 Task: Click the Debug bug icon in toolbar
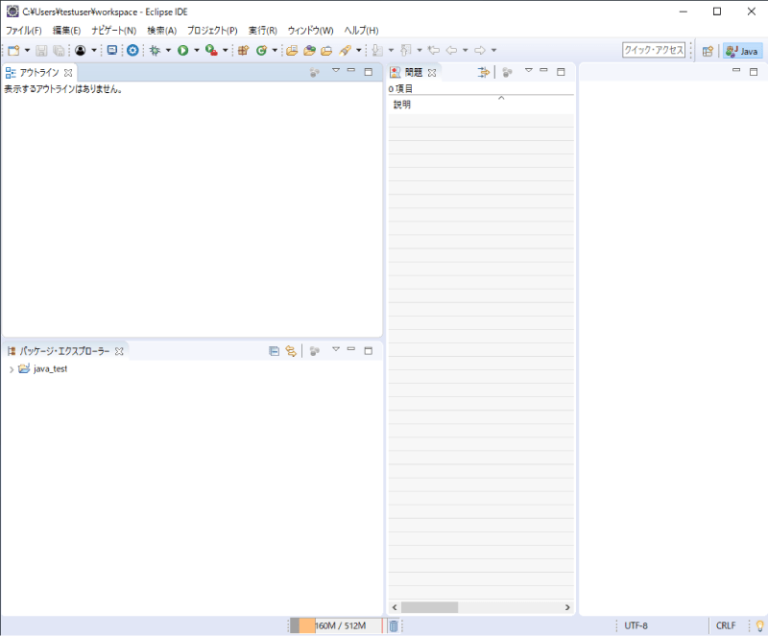(155, 50)
